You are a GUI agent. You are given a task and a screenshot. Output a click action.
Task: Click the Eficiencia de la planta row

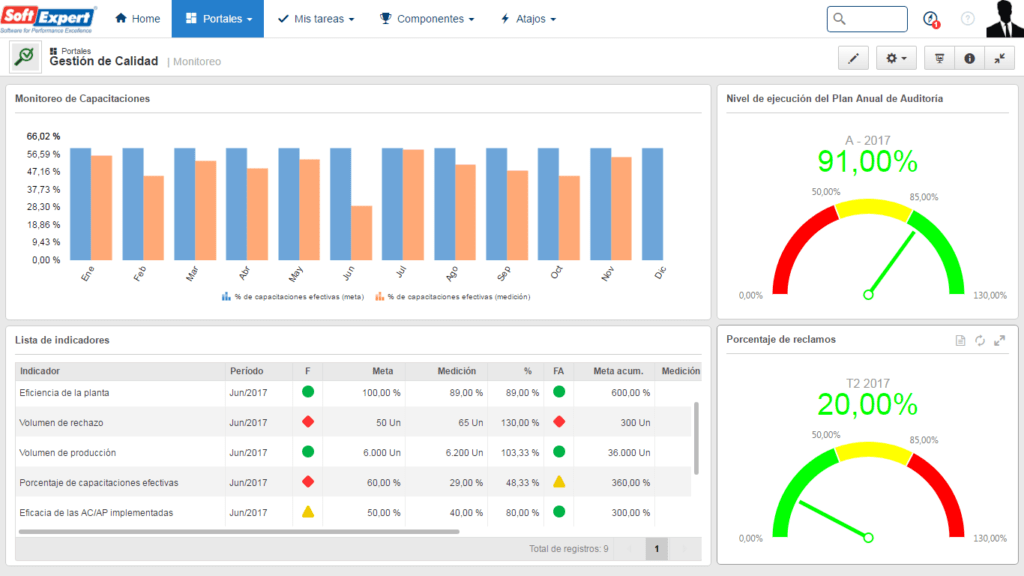point(353,392)
